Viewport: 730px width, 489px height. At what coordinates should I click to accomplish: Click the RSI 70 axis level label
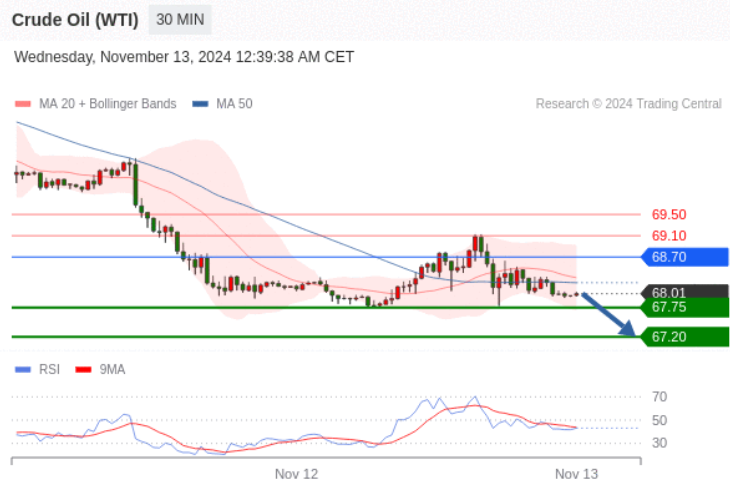[x=659, y=397]
